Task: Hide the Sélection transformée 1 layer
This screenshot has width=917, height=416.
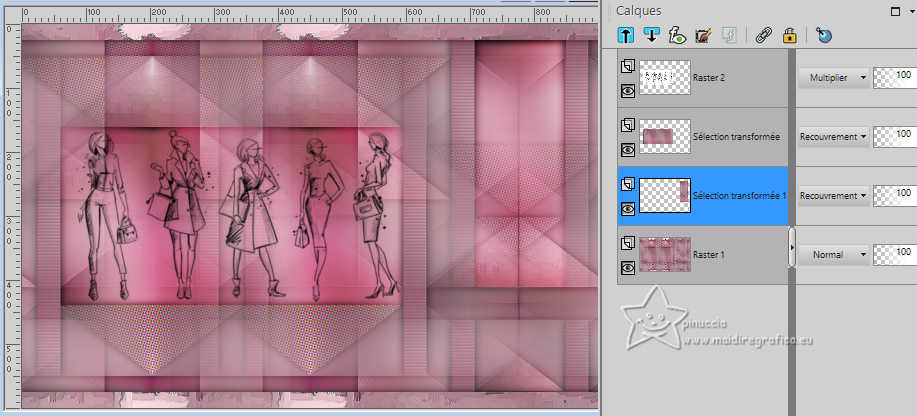Action: pyautogui.click(x=628, y=209)
